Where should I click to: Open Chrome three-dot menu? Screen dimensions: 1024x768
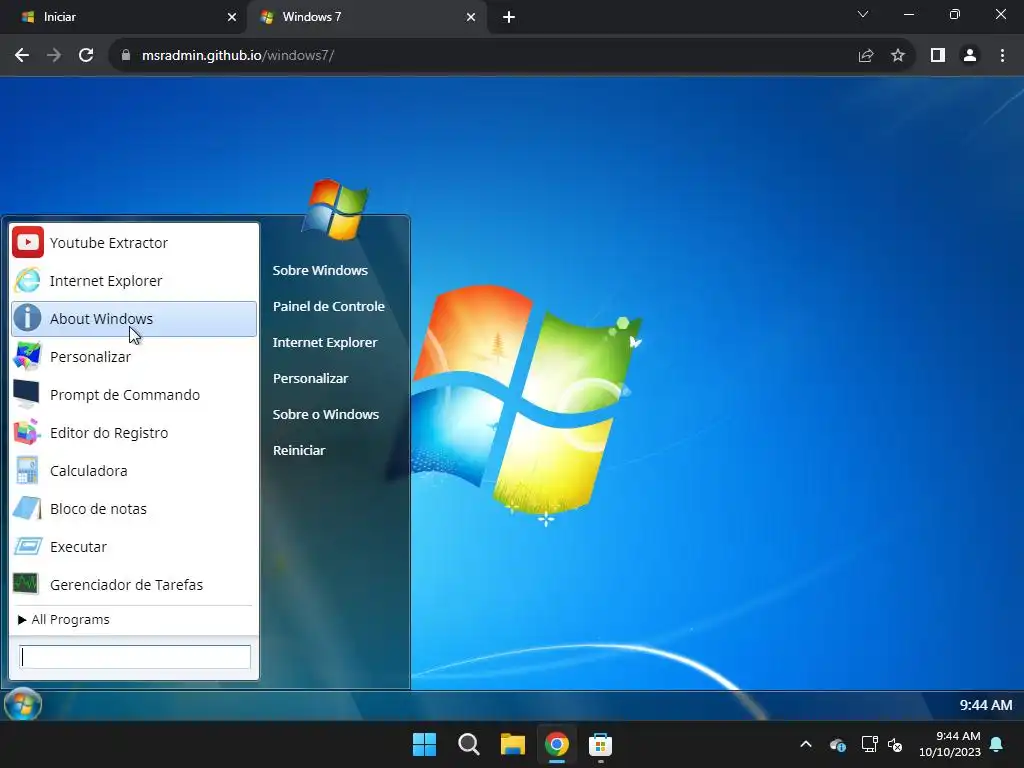coord(1002,56)
